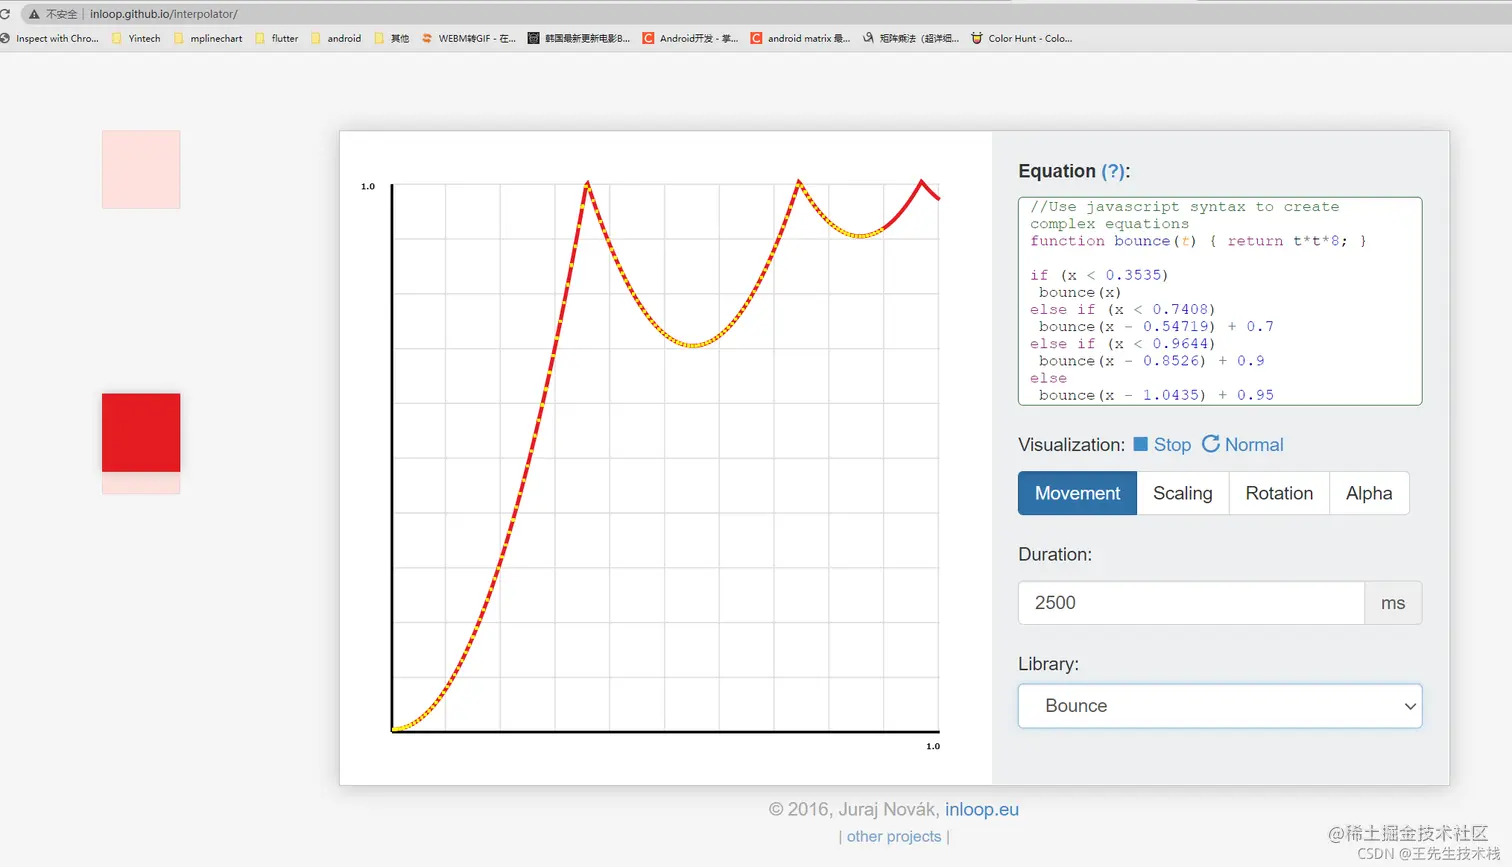
Task: Click the browser reload icon
Action: pyautogui.click(x=5, y=14)
